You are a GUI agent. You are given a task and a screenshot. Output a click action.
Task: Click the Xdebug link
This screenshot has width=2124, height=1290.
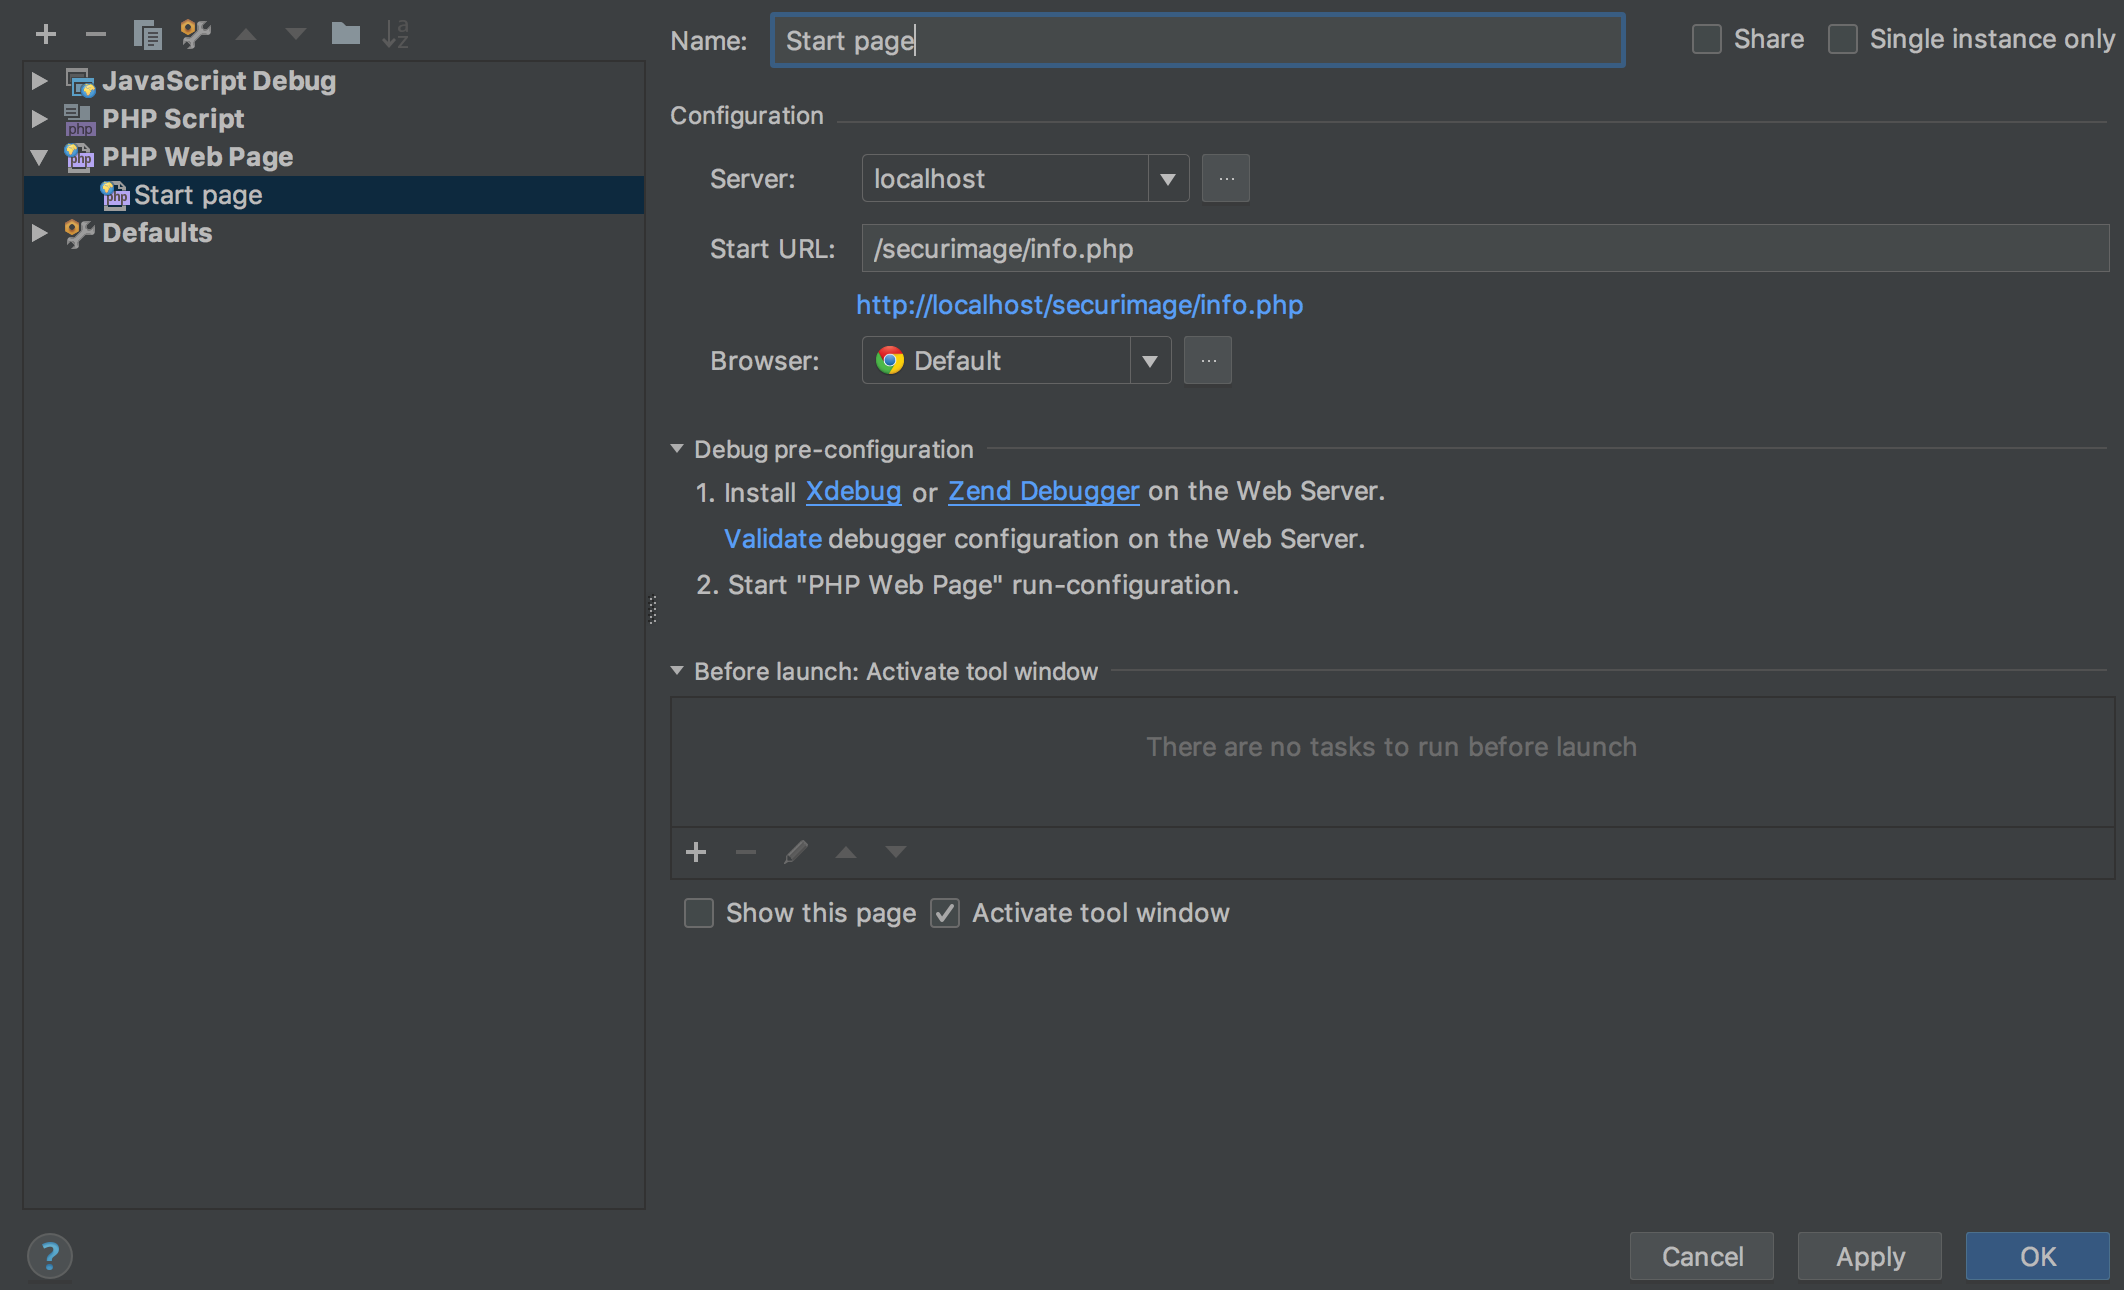(853, 491)
